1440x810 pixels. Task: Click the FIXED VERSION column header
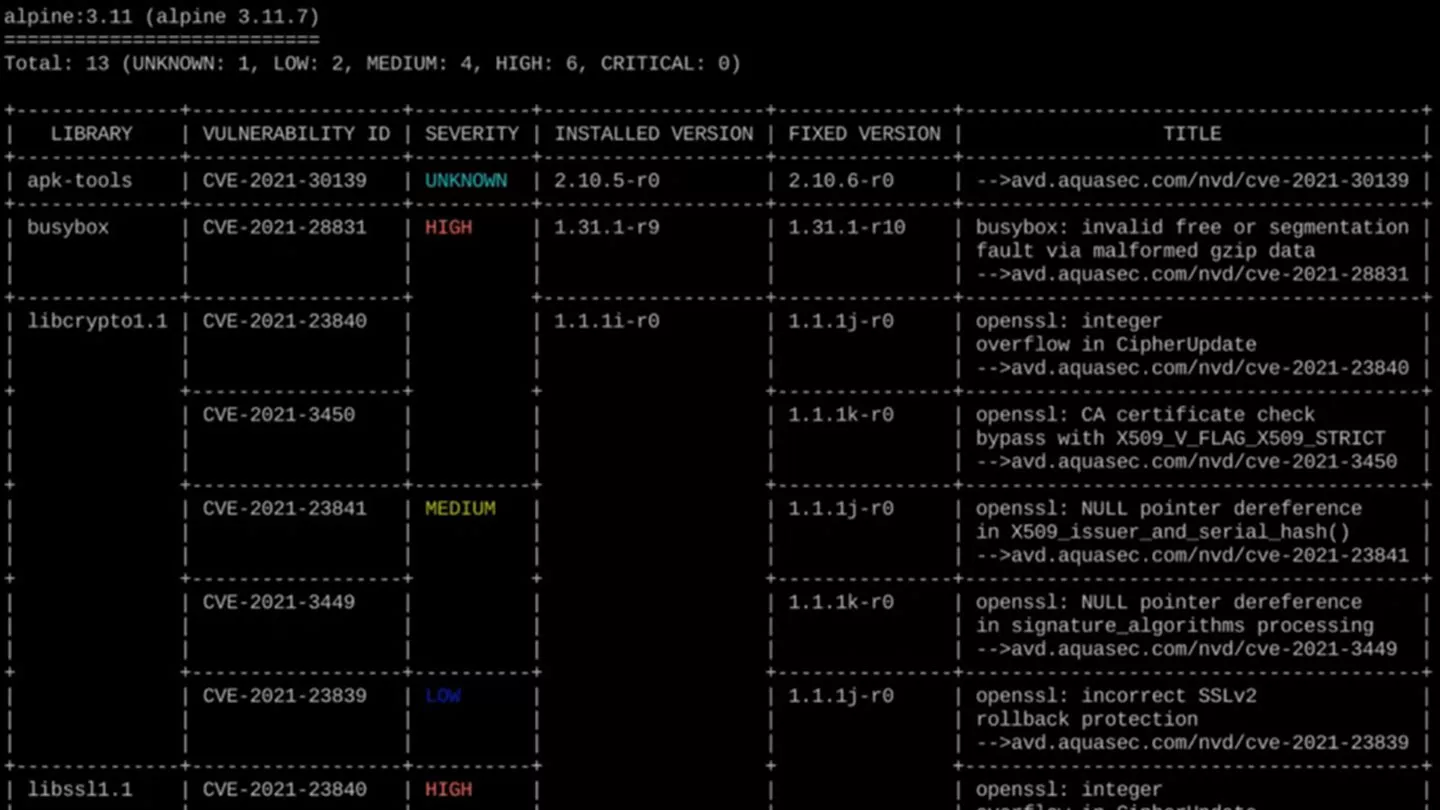coord(864,134)
